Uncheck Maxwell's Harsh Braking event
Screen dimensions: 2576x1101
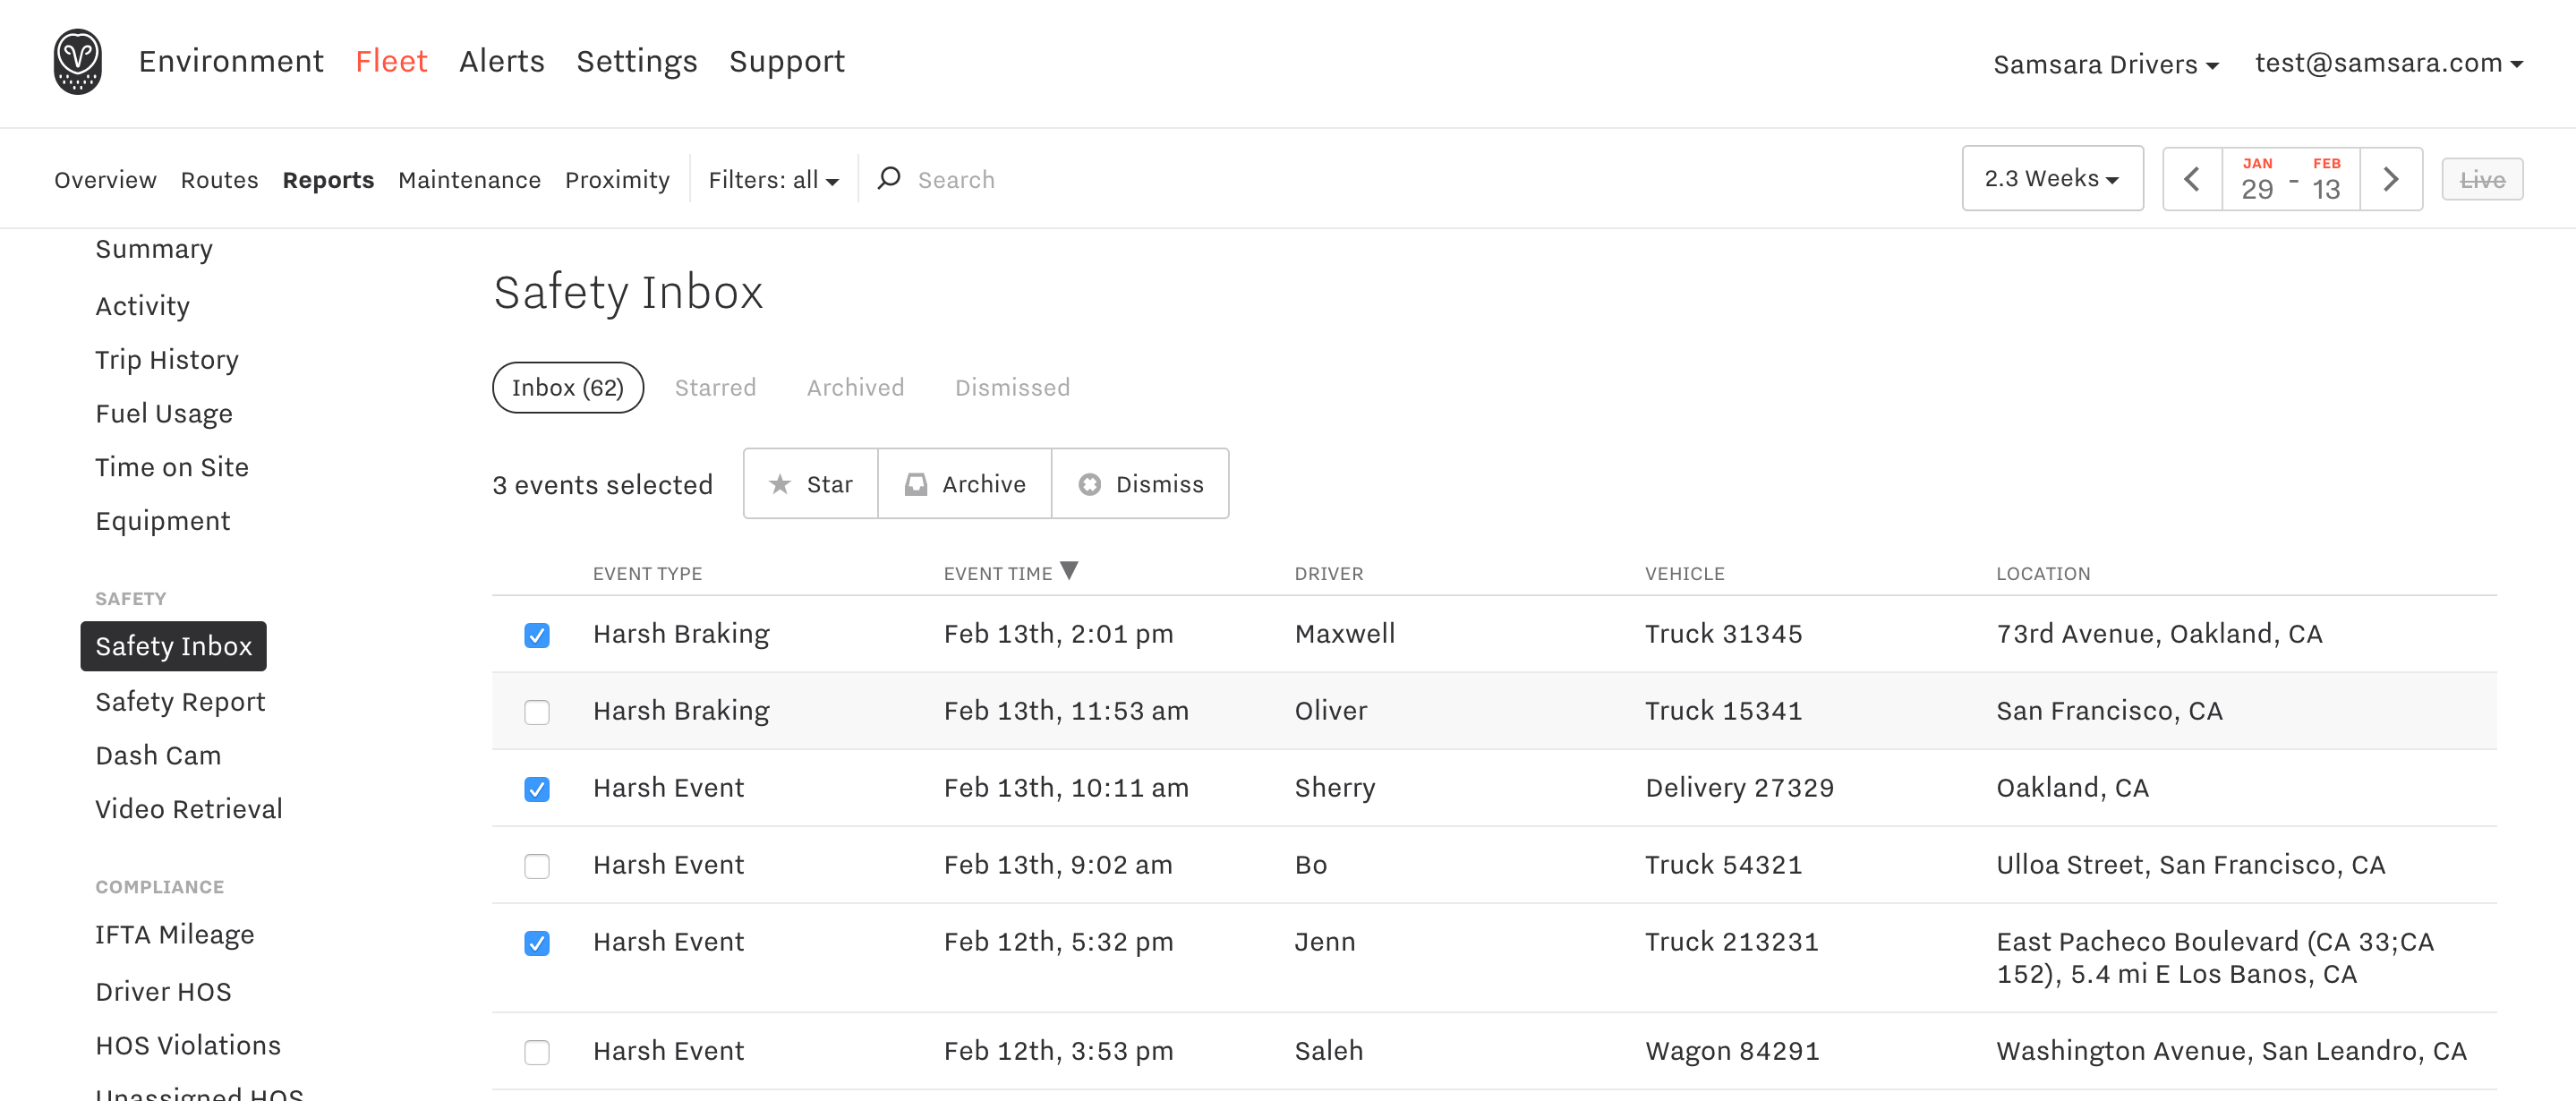[x=537, y=635]
